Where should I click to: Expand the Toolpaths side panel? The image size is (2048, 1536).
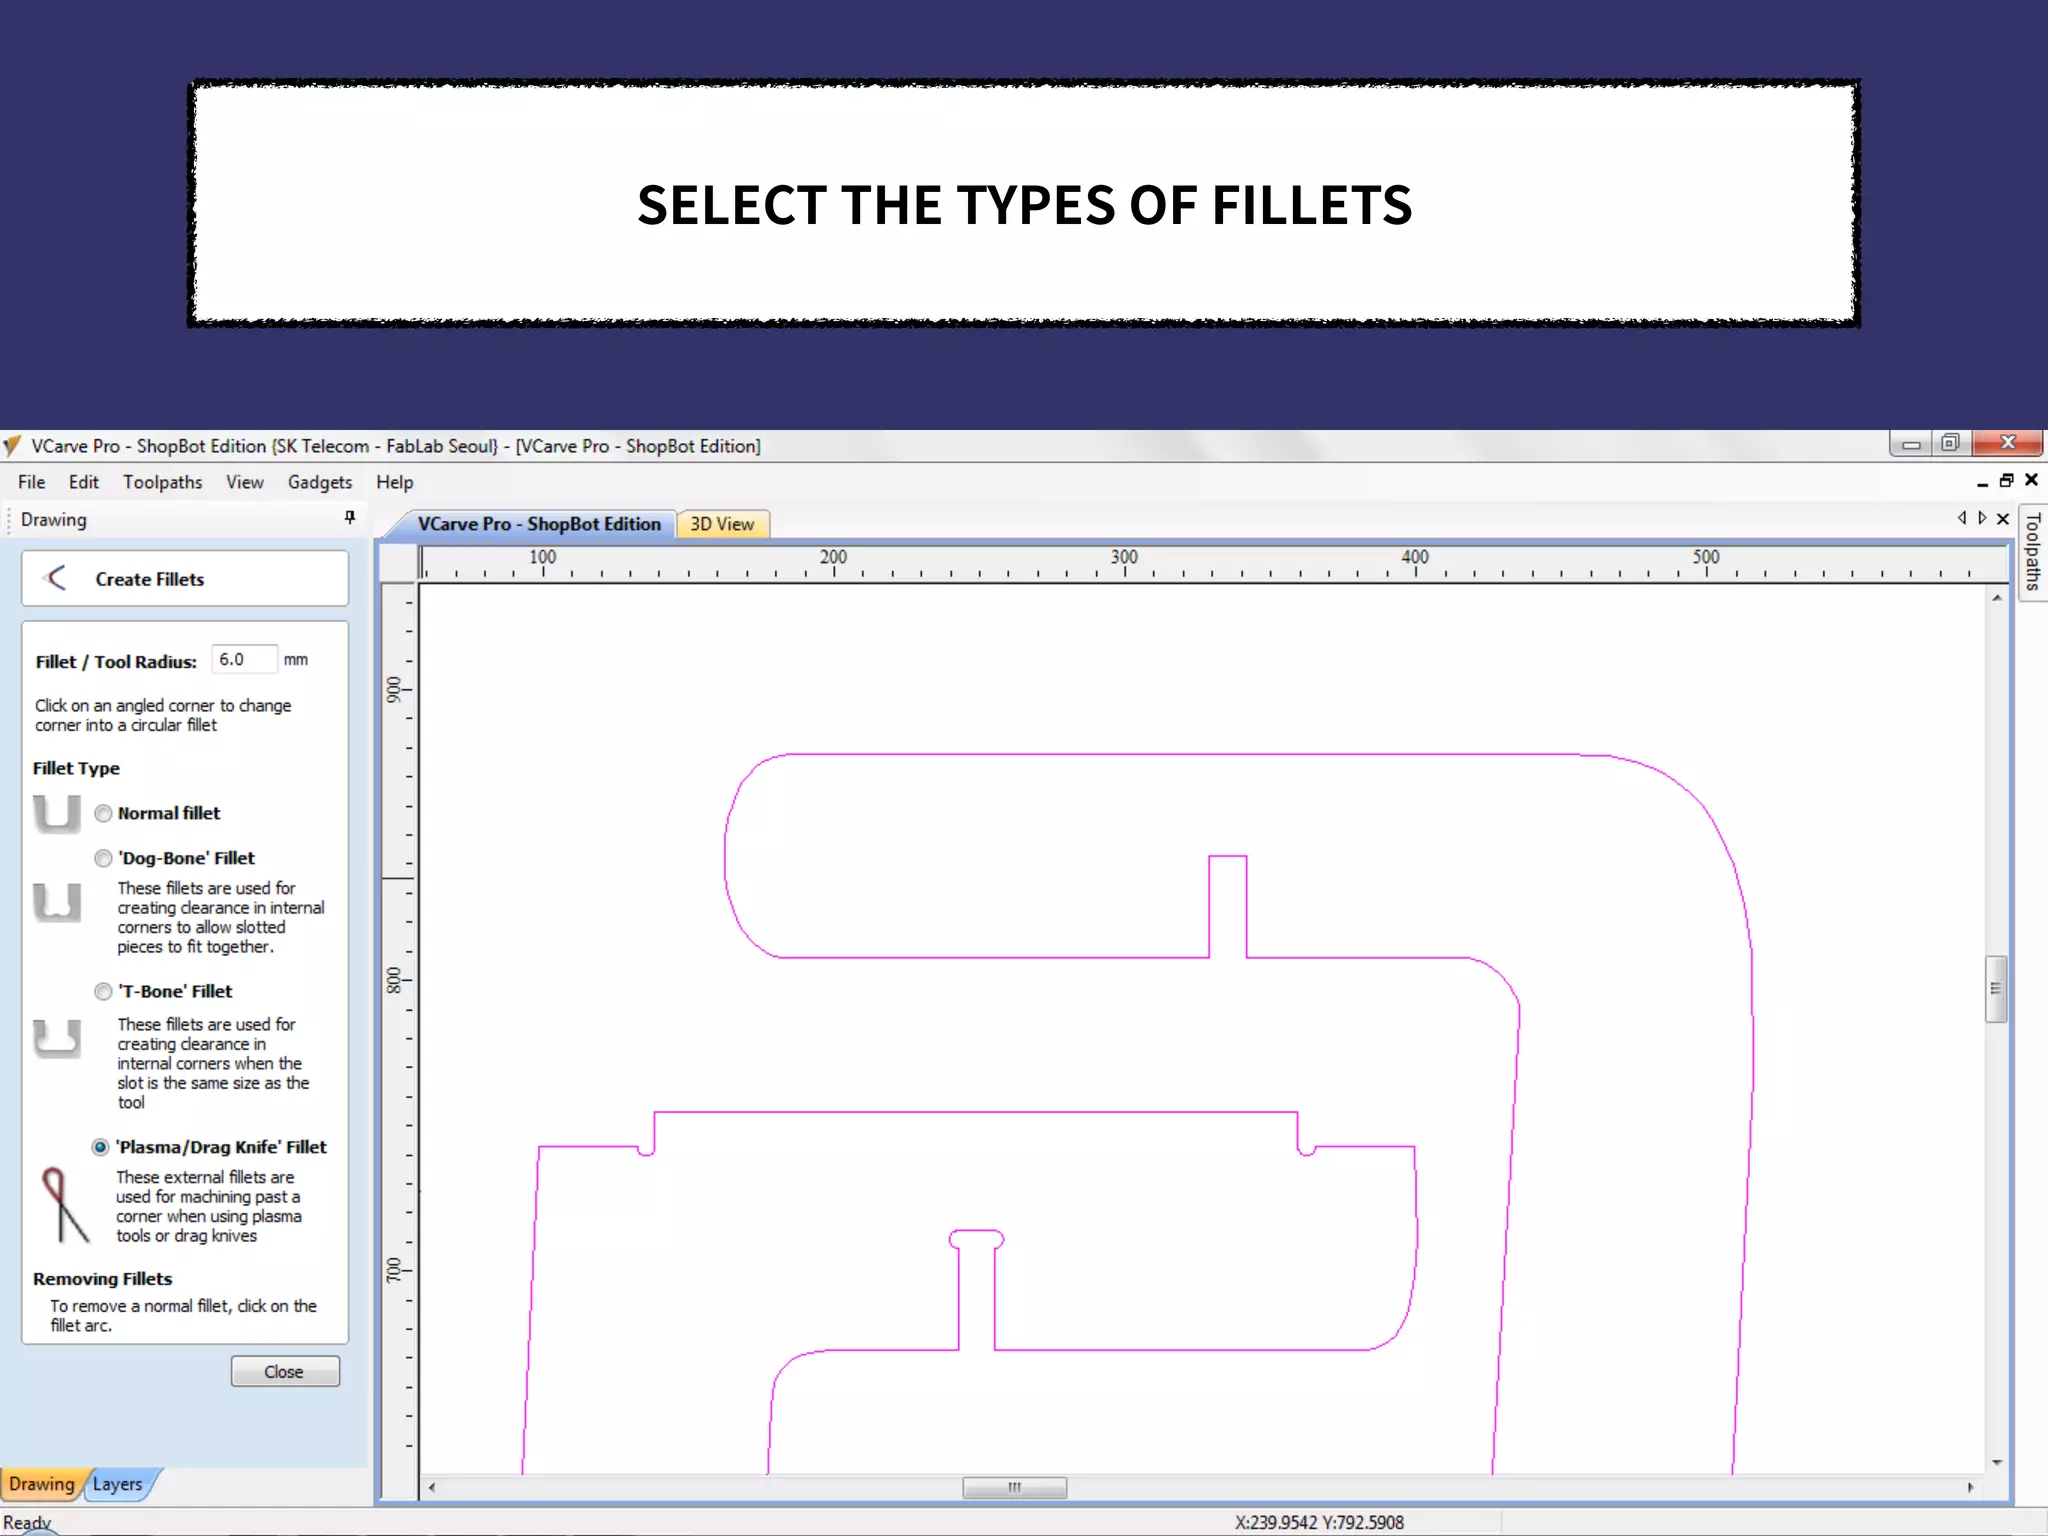click(2032, 551)
